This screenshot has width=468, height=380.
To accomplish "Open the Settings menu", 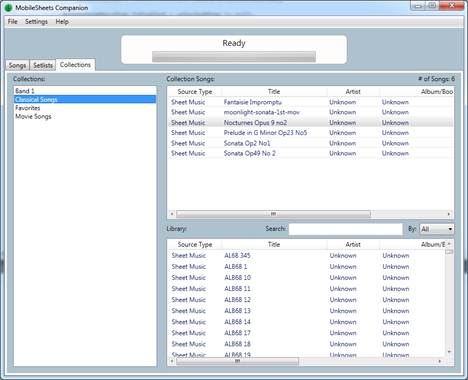I will coord(36,22).
